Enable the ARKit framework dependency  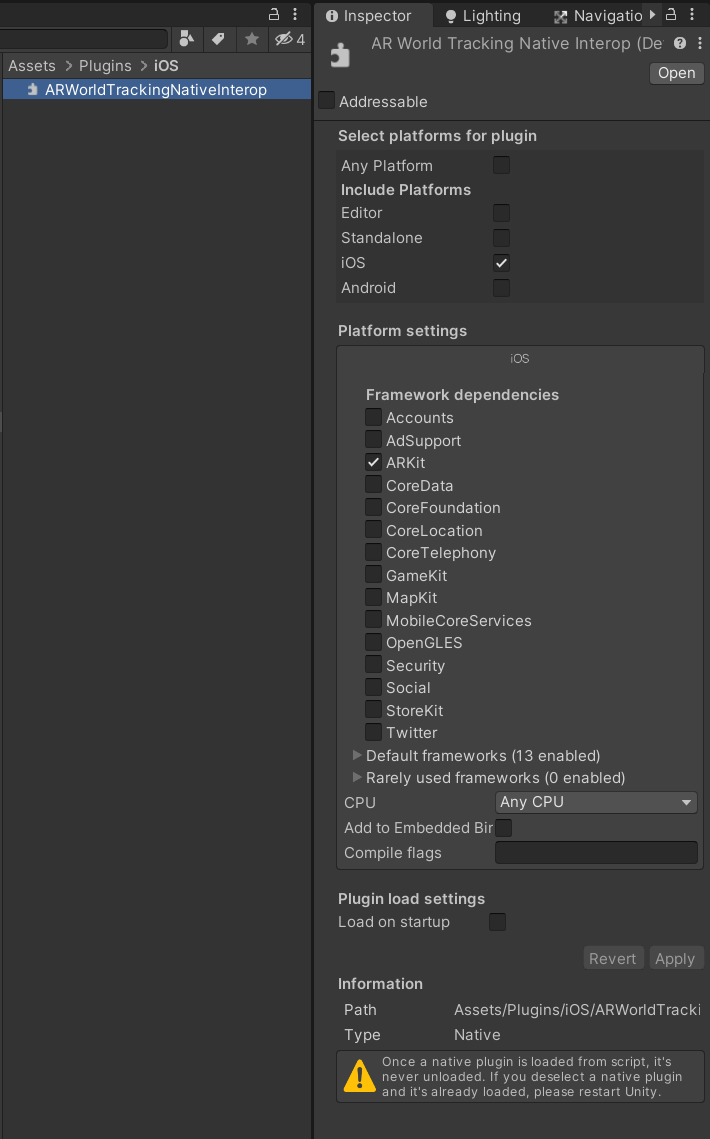click(372, 462)
